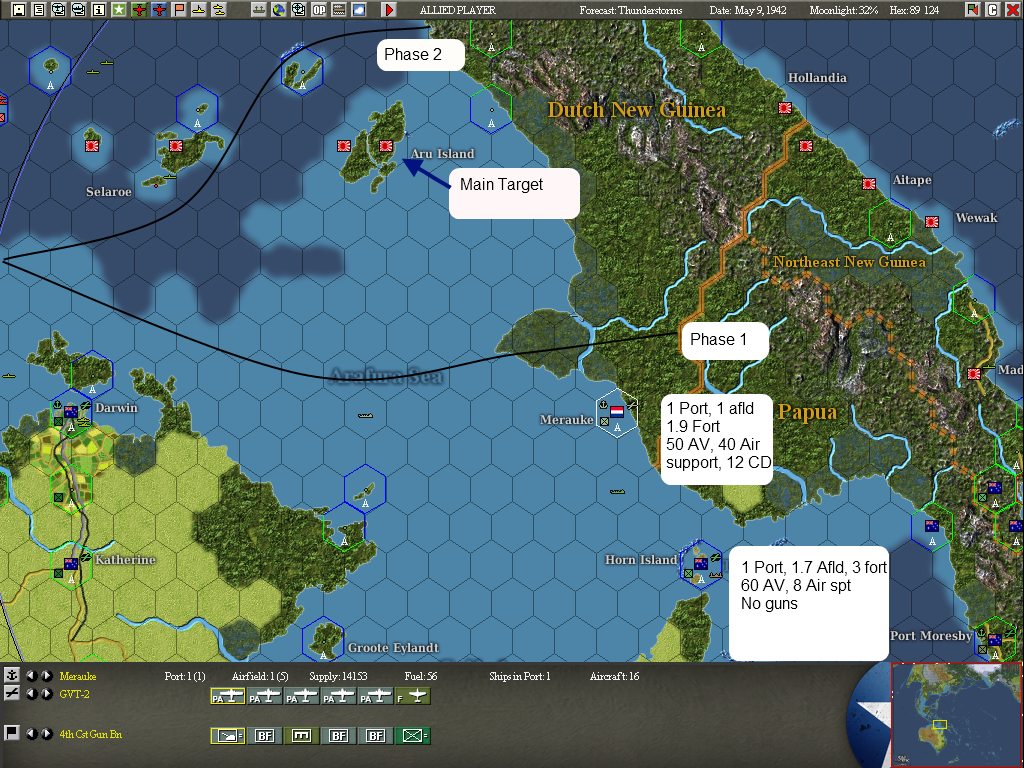
Task: Click the Katherine base flag on map
Action: [x=71, y=563]
